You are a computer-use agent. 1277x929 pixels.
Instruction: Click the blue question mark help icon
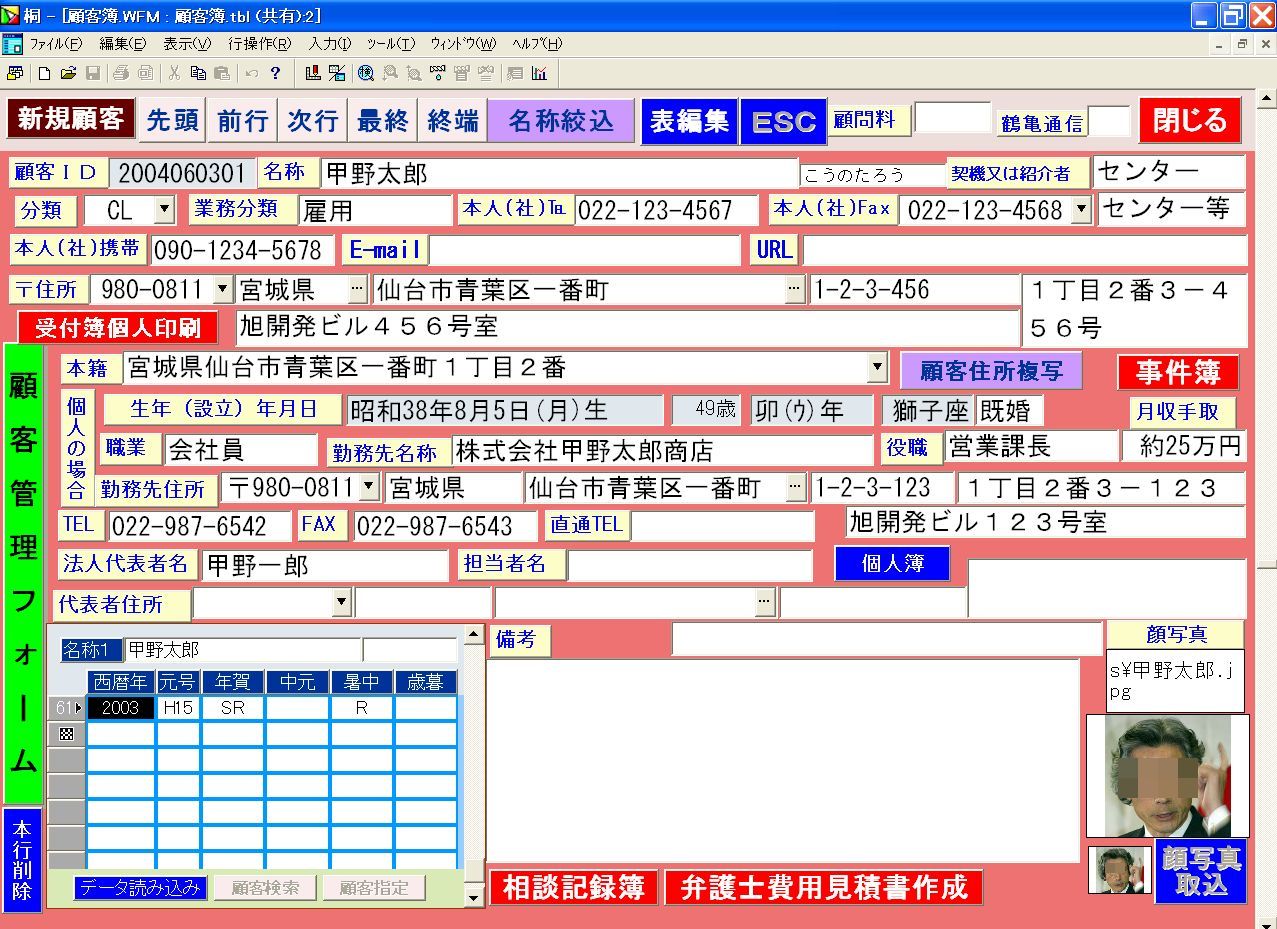tap(275, 73)
